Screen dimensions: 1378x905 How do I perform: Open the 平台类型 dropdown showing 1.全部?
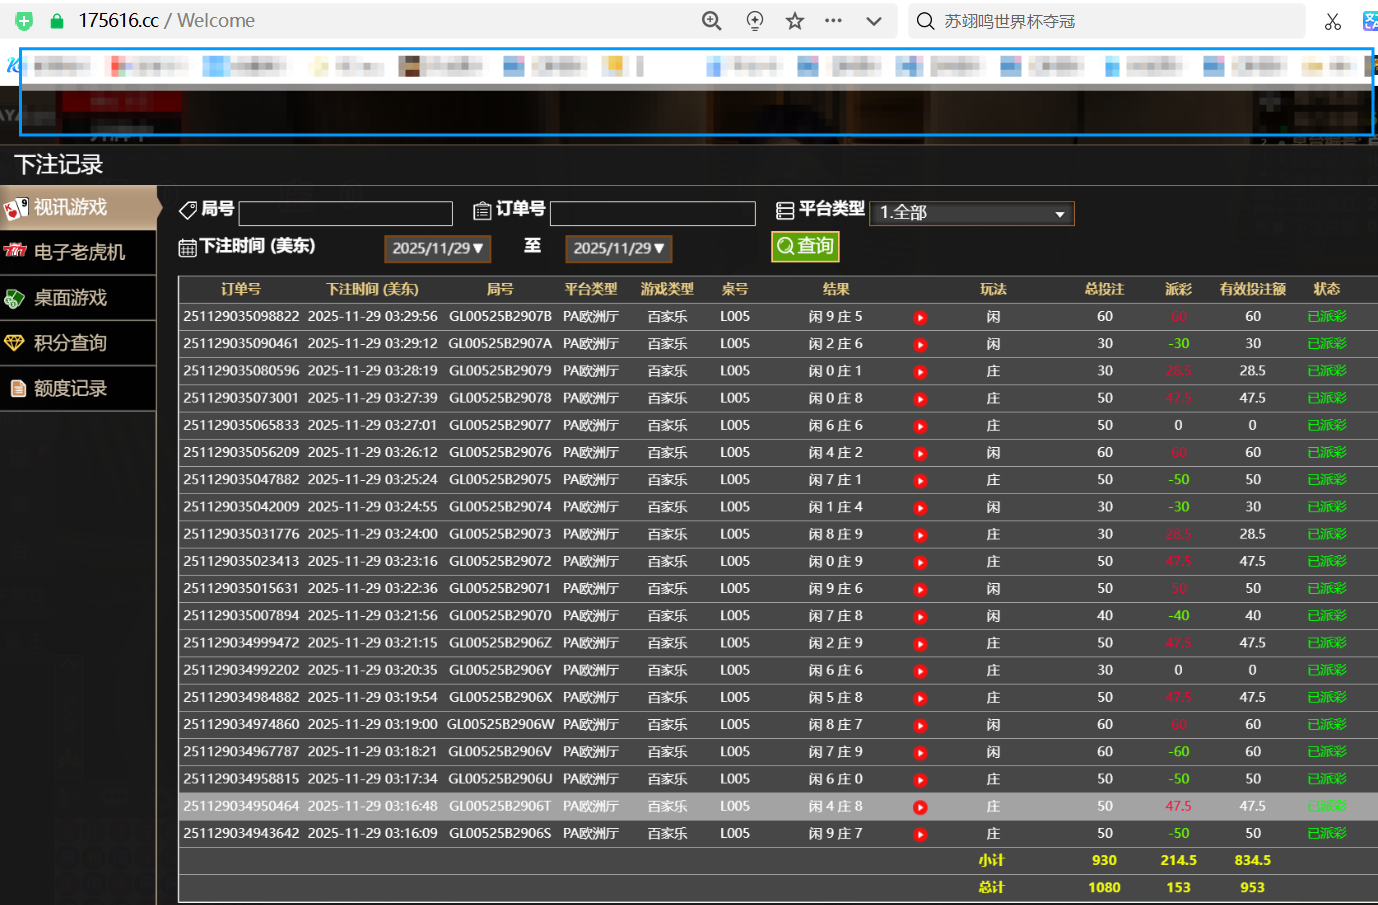(x=971, y=213)
